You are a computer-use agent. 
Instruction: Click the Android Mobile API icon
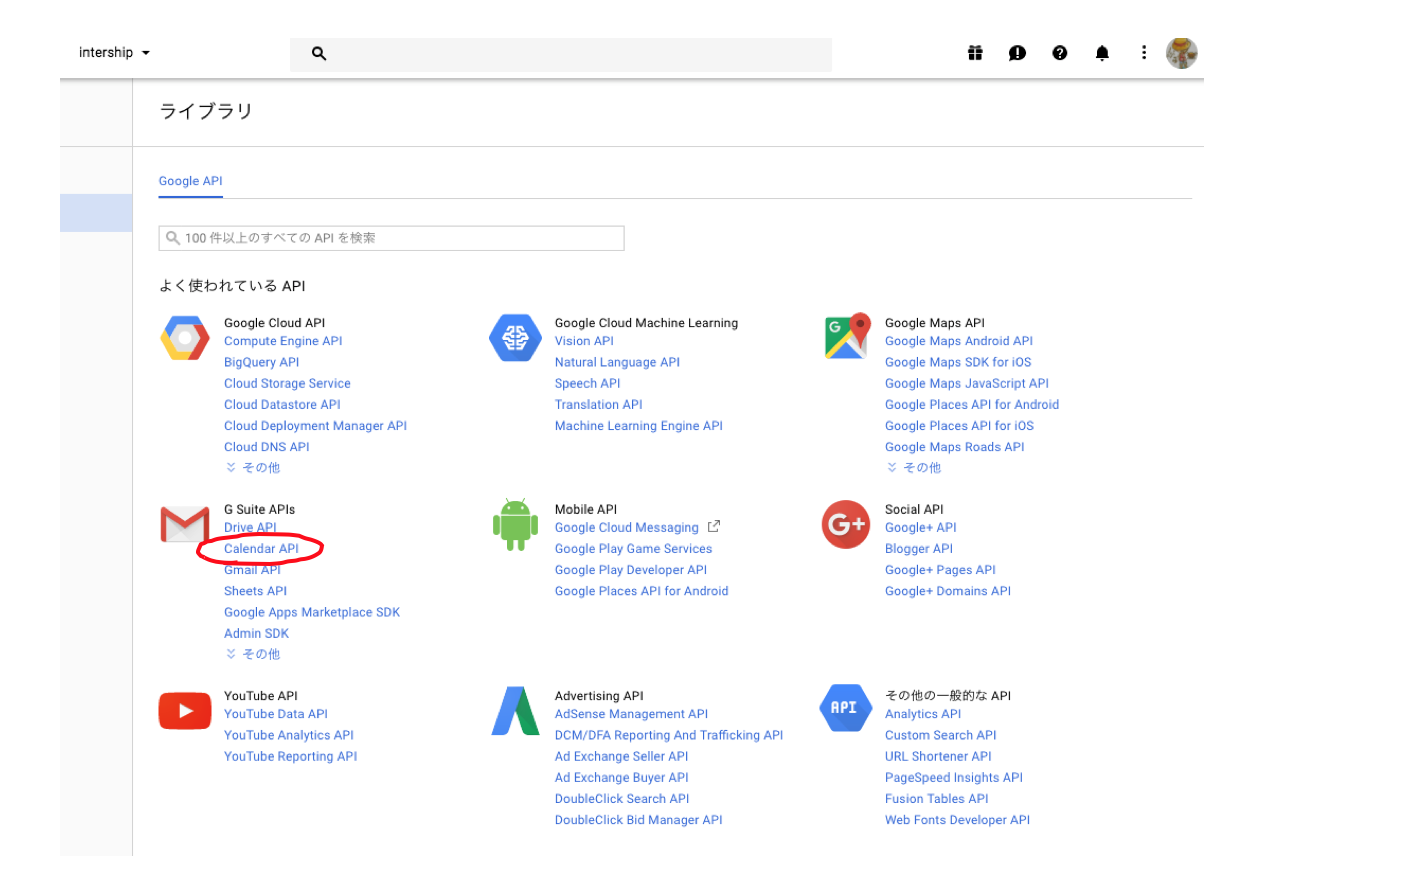click(515, 525)
